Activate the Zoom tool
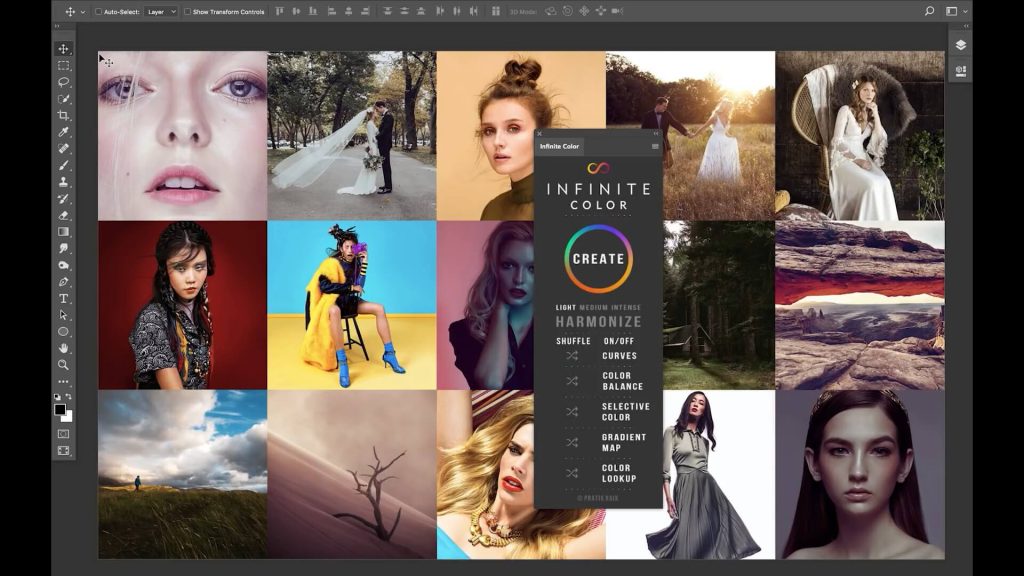Viewport: 1024px width, 576px height. pos(63,365)
